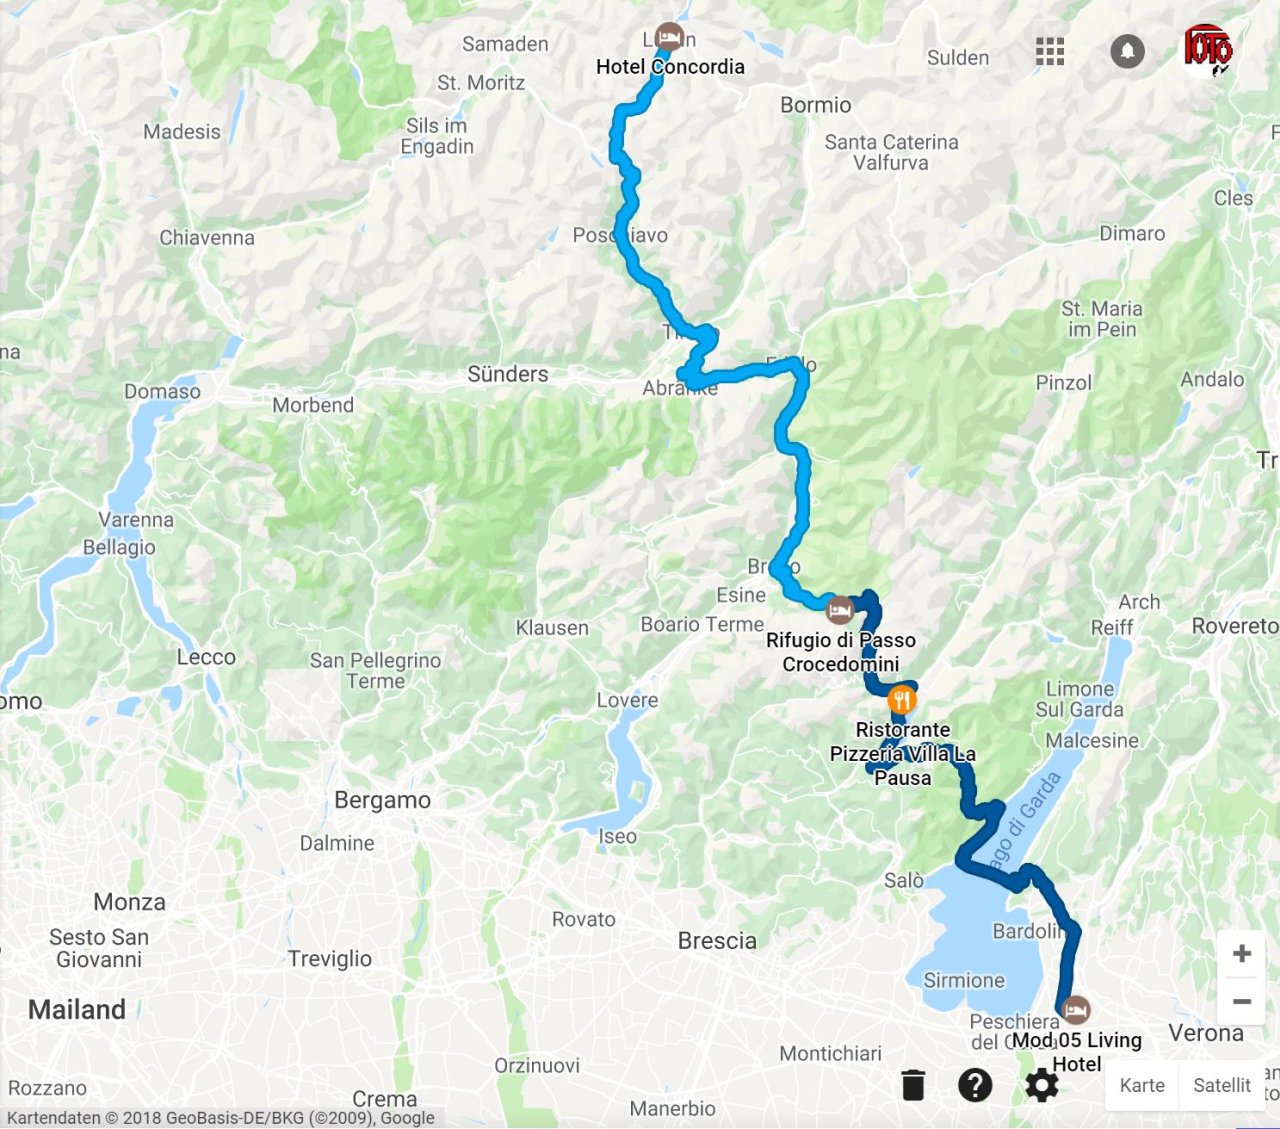This screenshot has height=1129, width=1280.
Task: Switch map to Karte view
Action: [x=1142, y=1085]
